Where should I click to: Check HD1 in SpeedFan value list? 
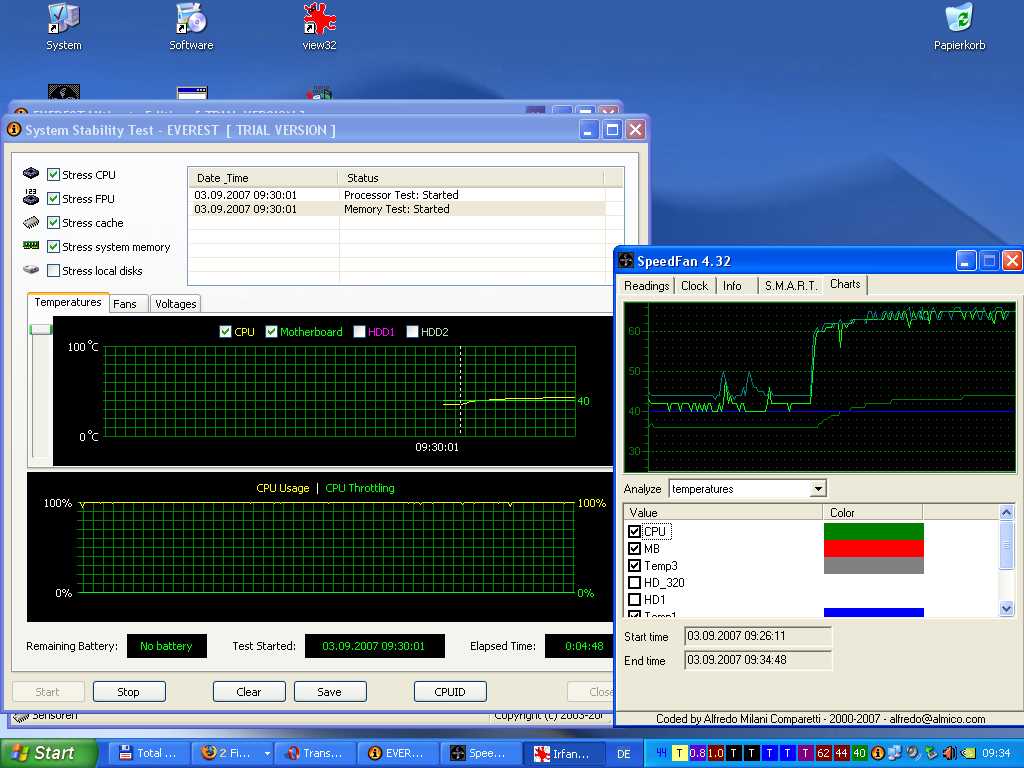[x=634, y=600]
